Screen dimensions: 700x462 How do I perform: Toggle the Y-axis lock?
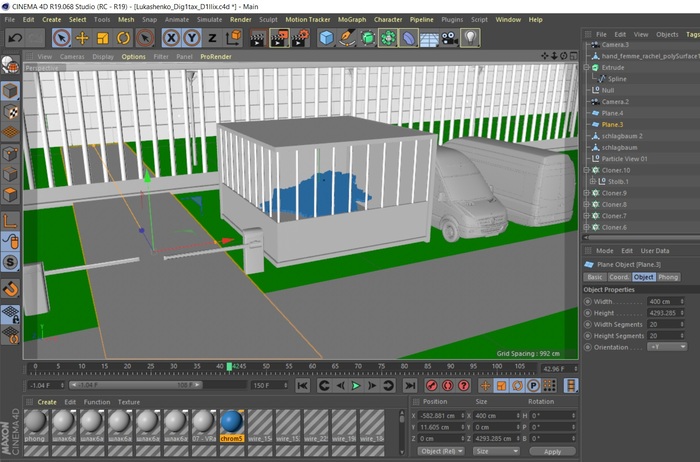click(x=191, y=38)
